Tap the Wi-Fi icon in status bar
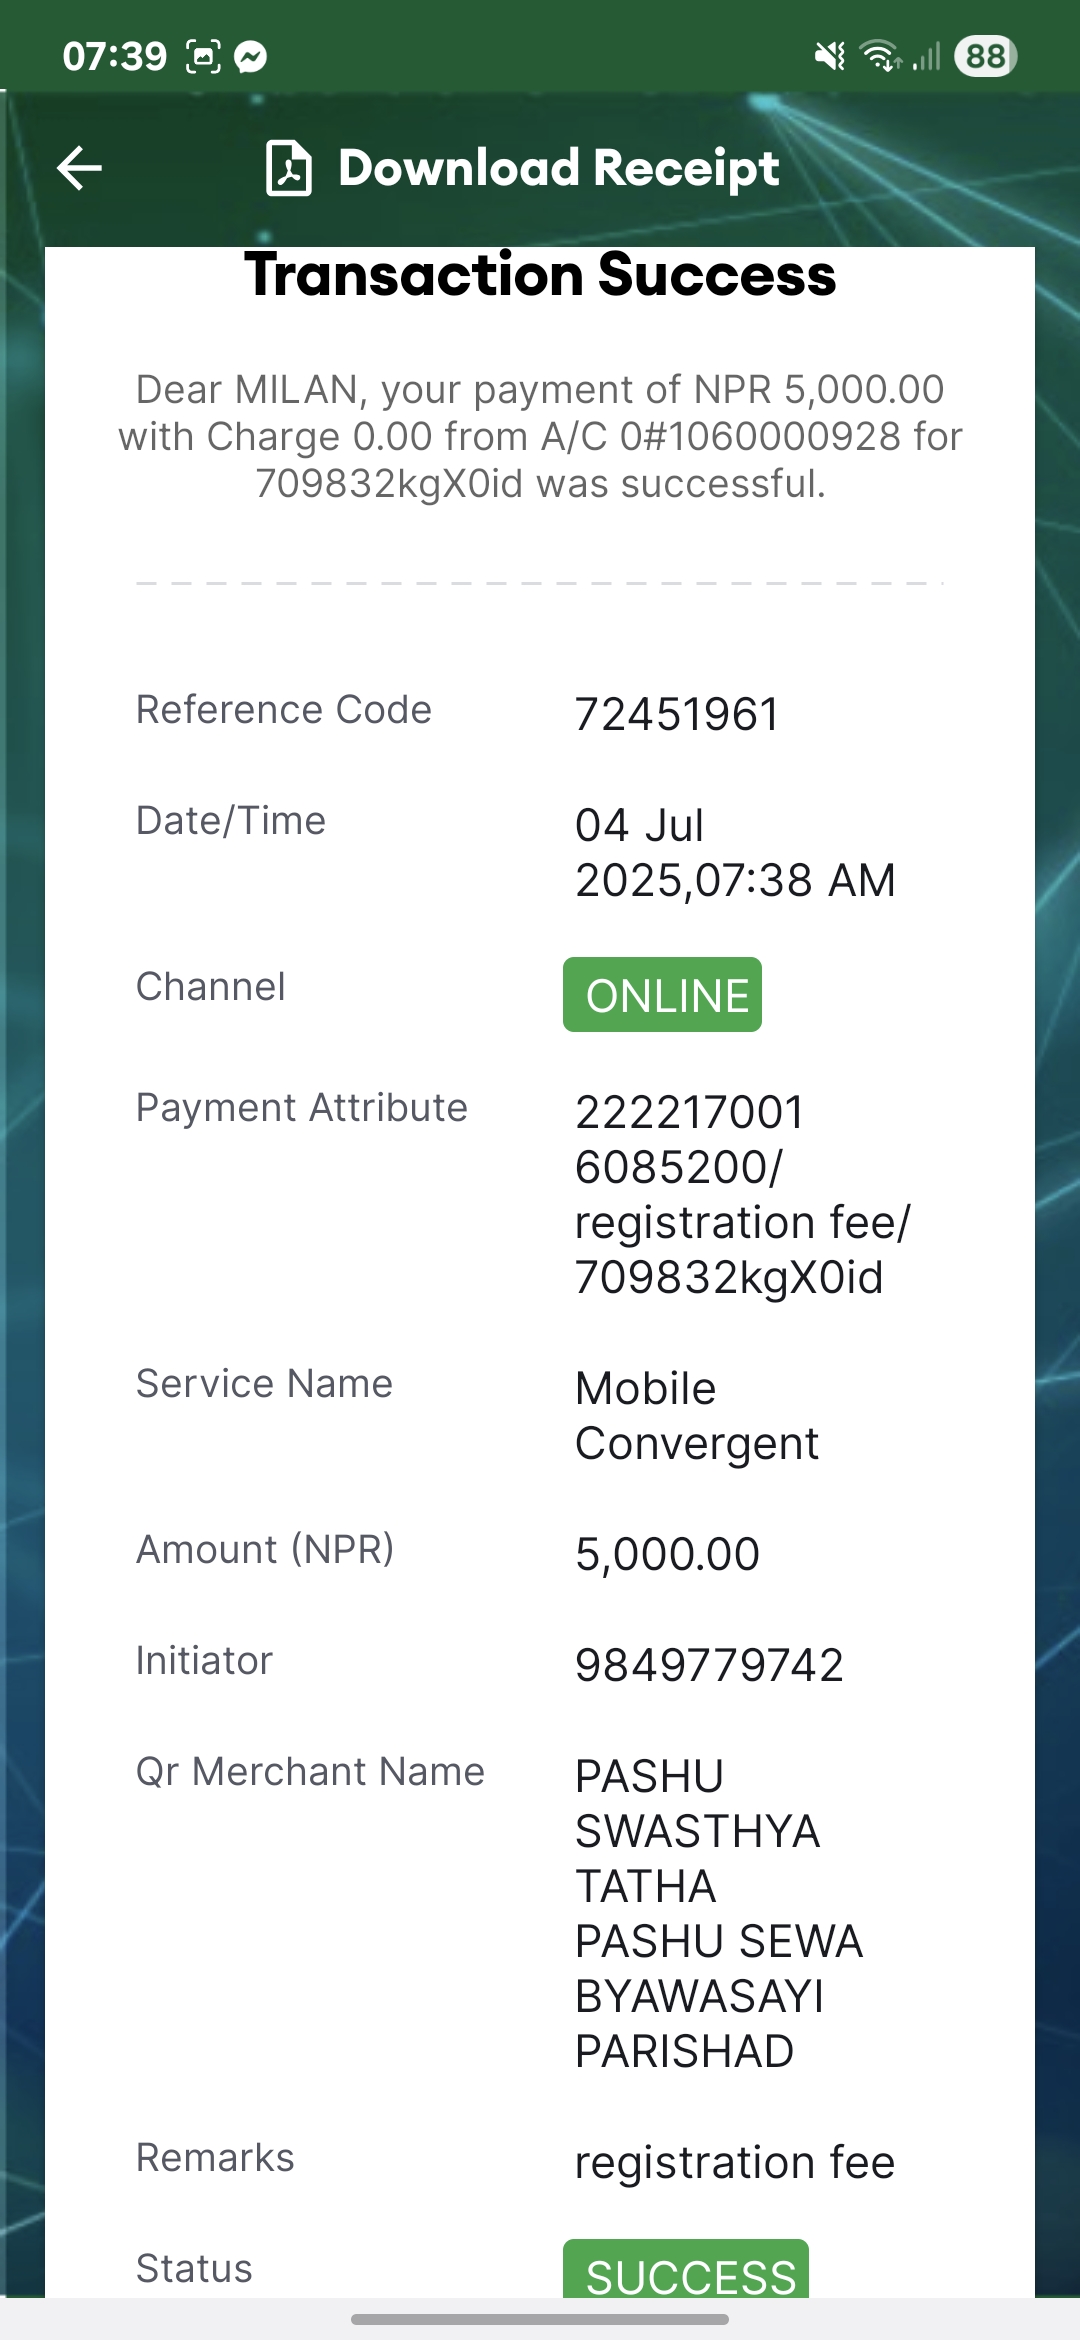Viewport: 1080px width, 2340px height. [881, 56]
